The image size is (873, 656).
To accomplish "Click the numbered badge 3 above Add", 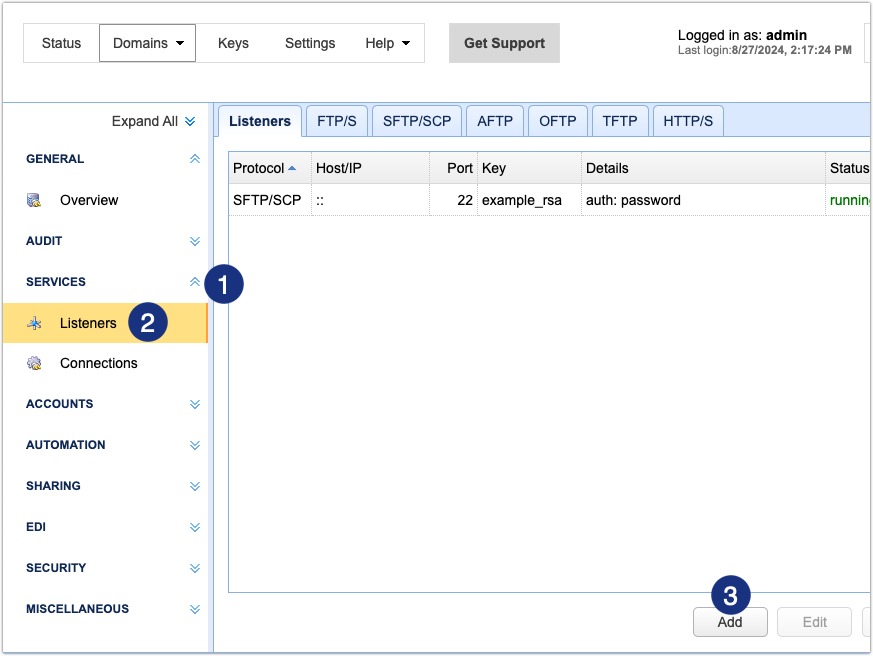I will (x=729, y=594).
